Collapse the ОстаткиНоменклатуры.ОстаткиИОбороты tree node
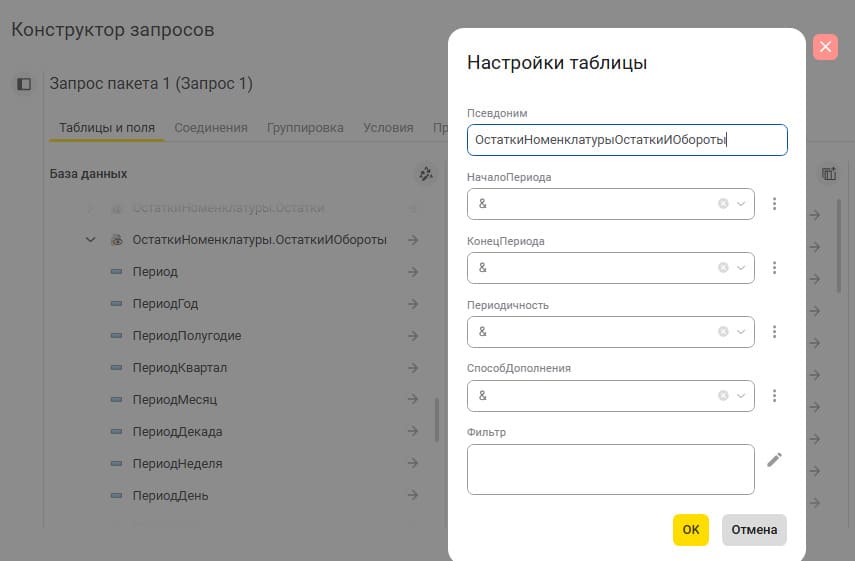This screenshot has height=561, width=855. 91,240
